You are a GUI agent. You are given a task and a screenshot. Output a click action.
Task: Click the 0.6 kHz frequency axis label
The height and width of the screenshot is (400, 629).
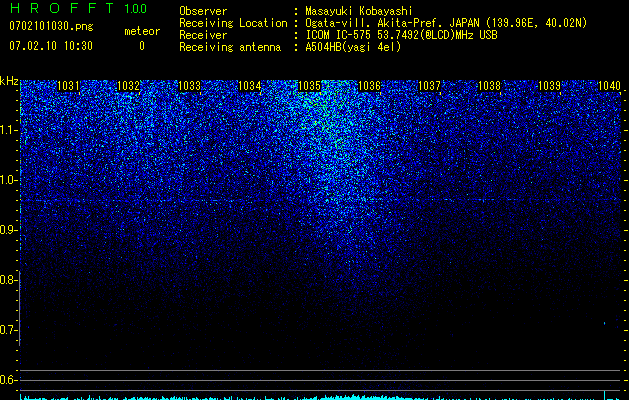click(8, 380)
